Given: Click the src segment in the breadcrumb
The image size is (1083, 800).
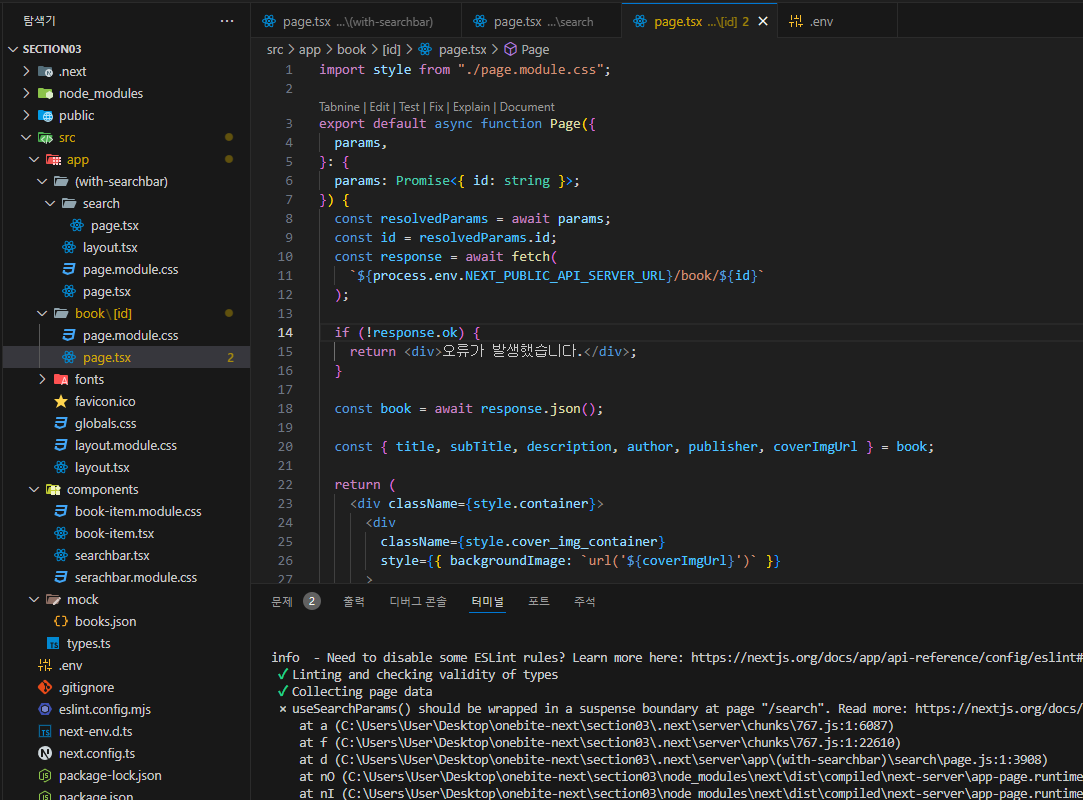Looking at the screenshot, I should click(275, 49).
